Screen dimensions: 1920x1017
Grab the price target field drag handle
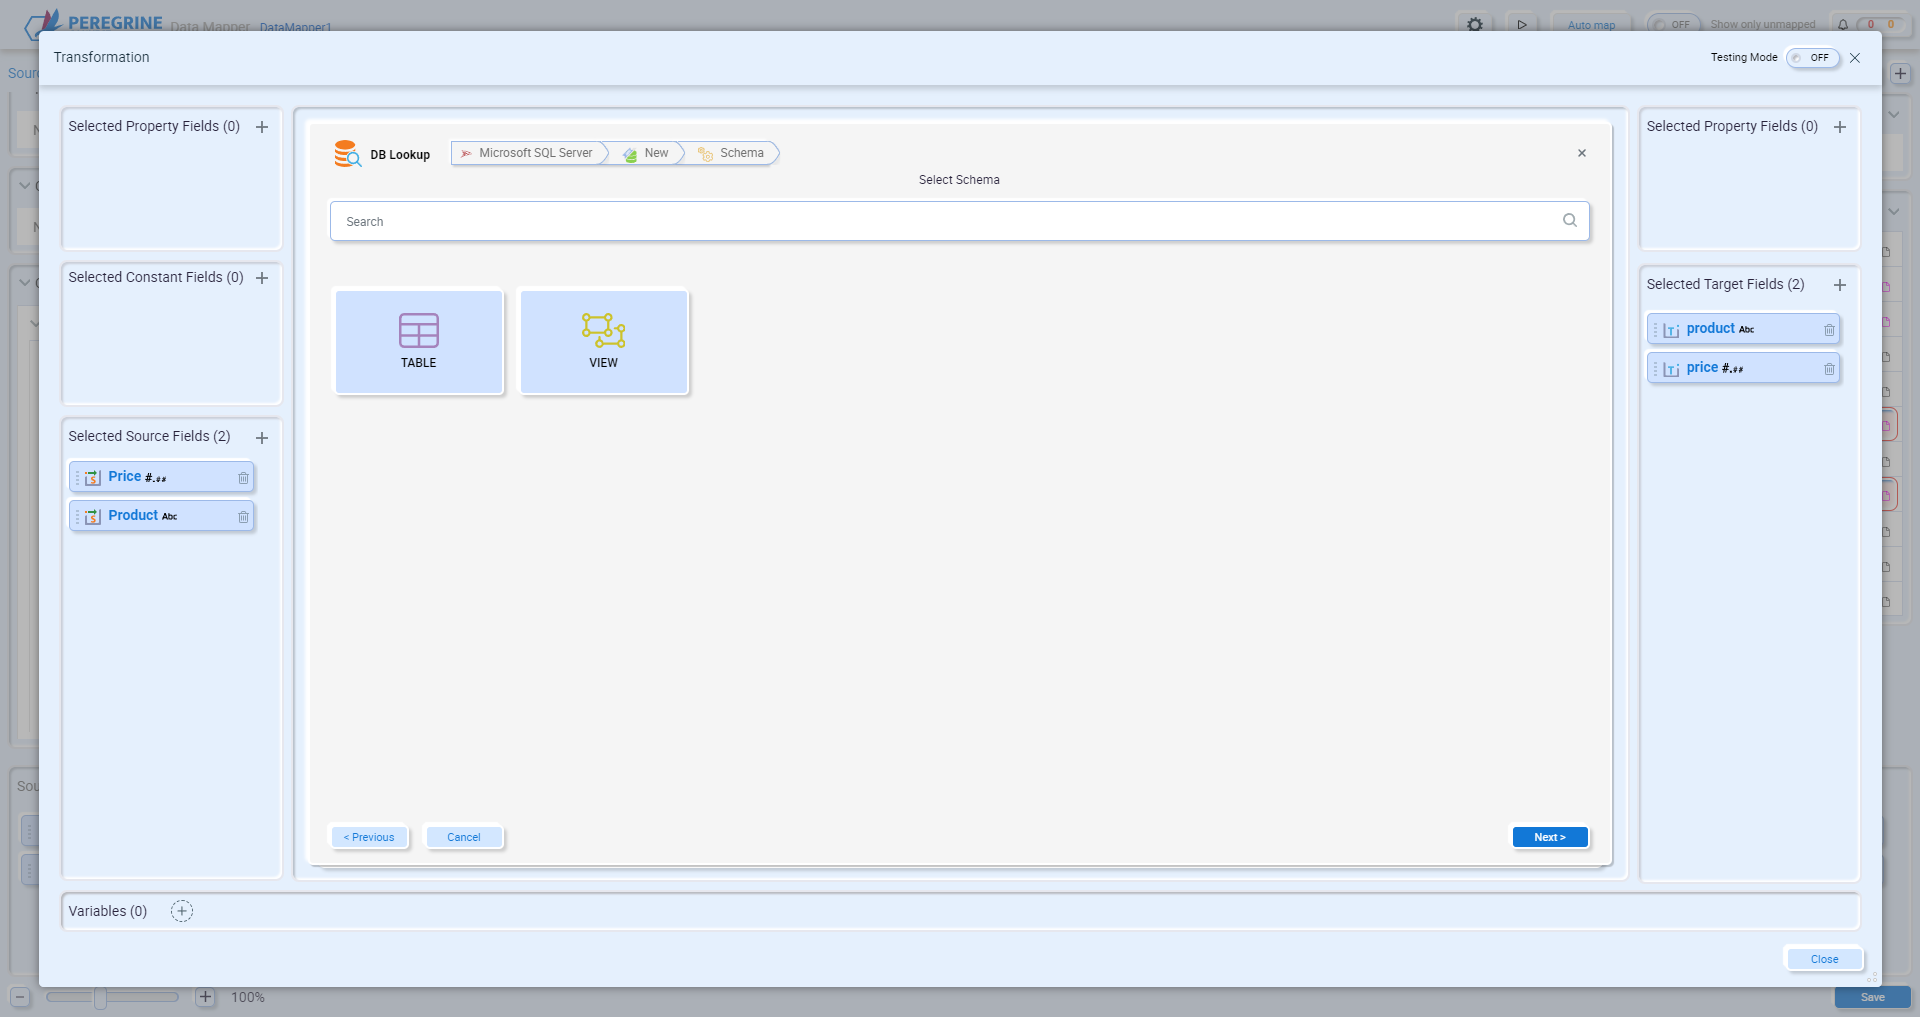tap(1655, 369)
